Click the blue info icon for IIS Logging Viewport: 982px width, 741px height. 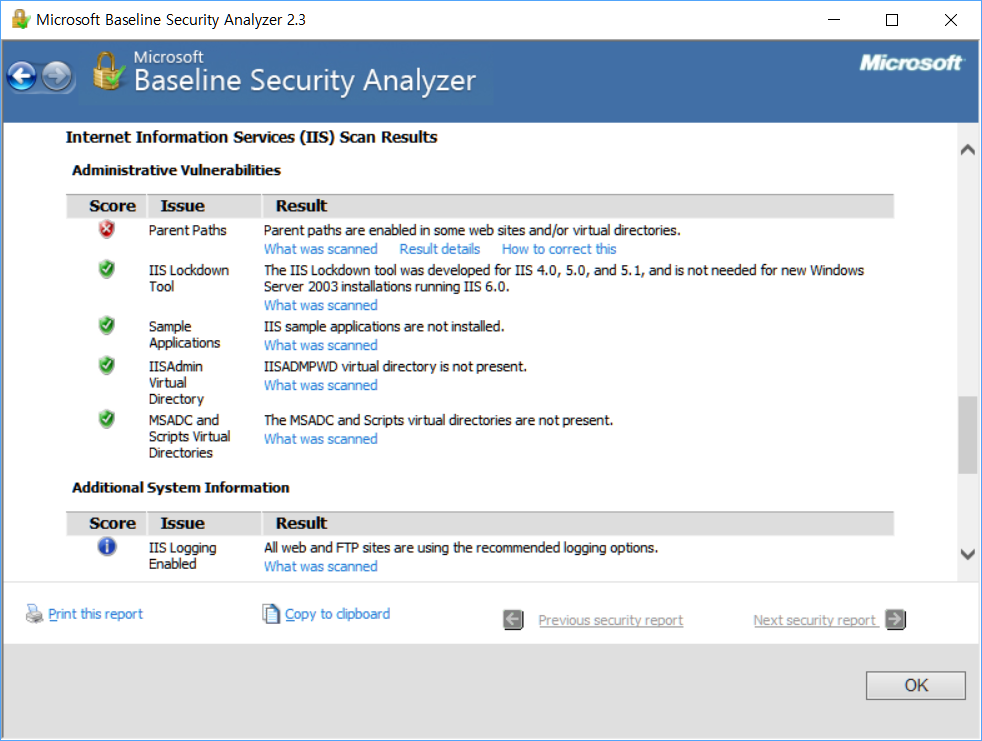click(x=106, y=546)
